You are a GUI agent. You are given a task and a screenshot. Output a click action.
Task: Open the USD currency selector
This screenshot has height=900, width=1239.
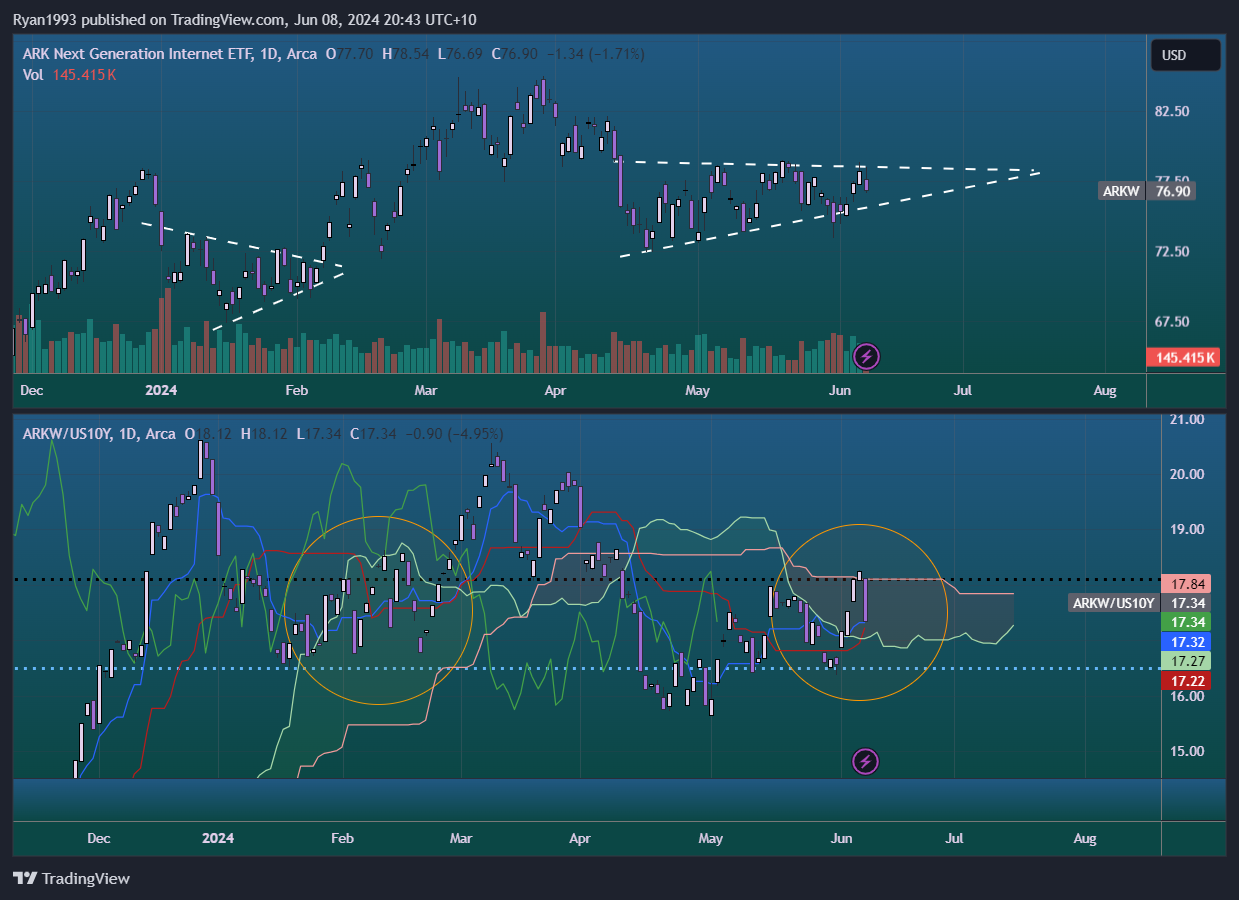pyautogui.click(x=1186, y=55)
